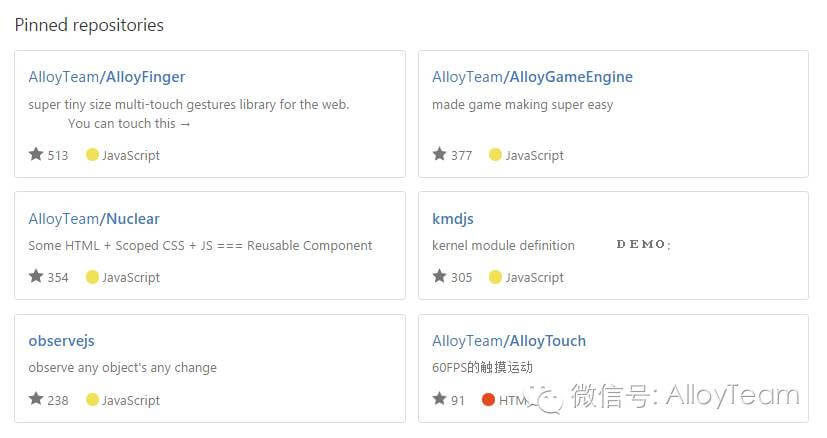Click the Pinned repositories heading

click(89, 25)
